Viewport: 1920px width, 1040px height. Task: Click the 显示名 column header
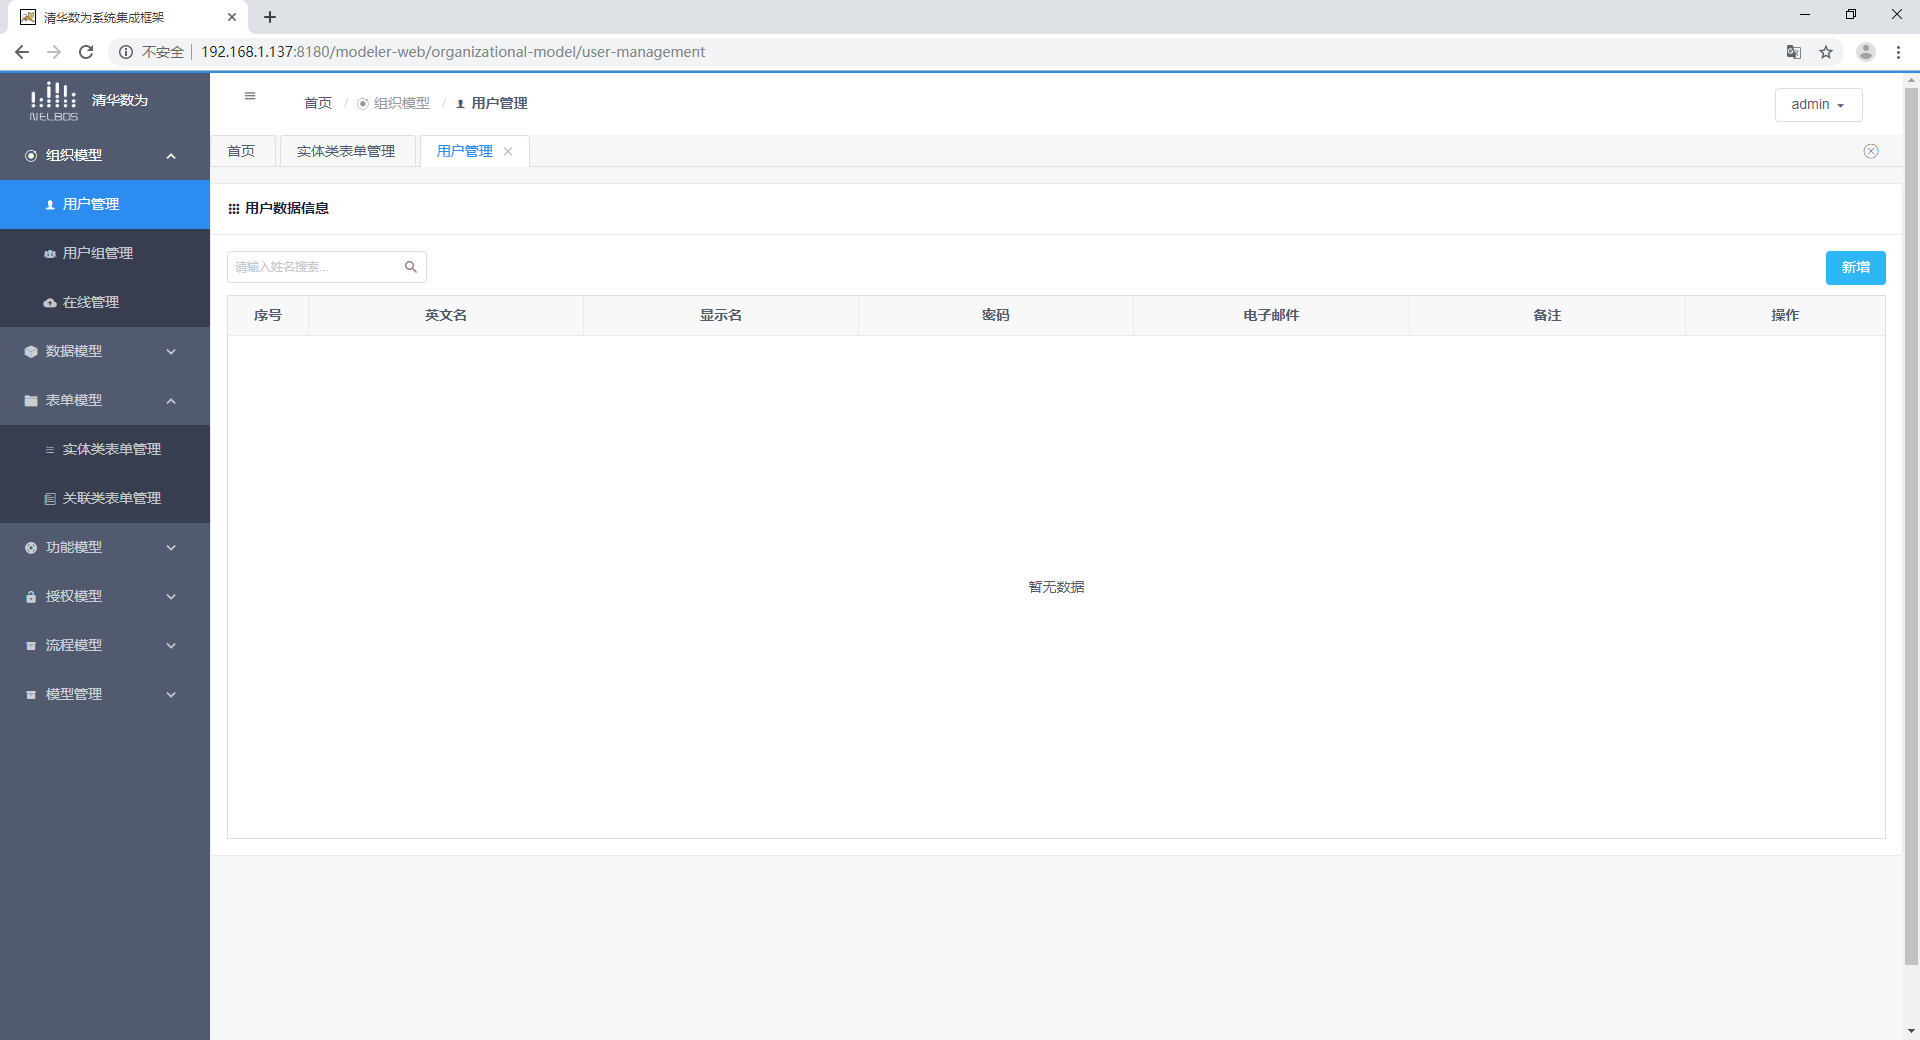pyautogui.click(x=721, y=315)
